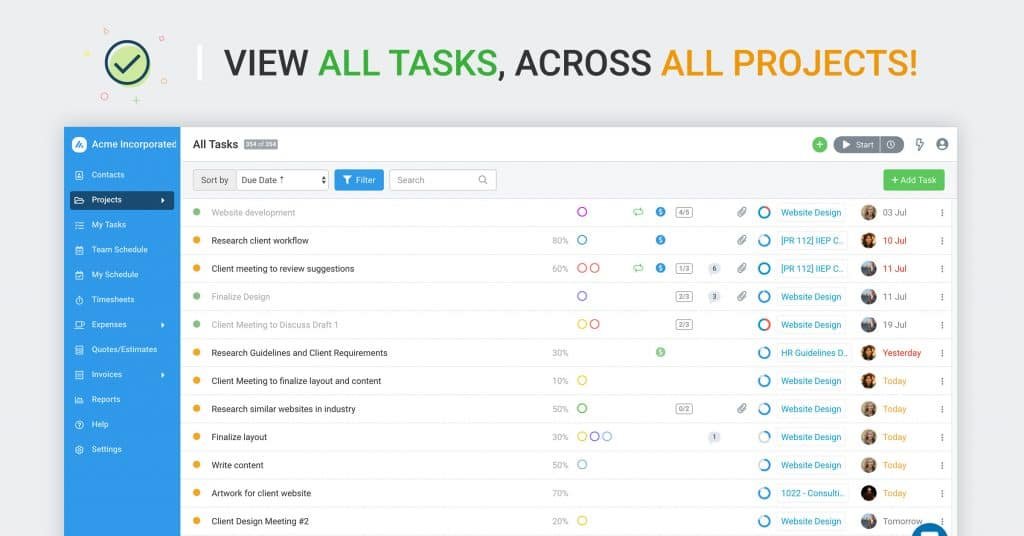The height and width of the screenshot is (536, 1024).
Task: Open the Due Date sort dropdown
Action: tap(283, 180)
